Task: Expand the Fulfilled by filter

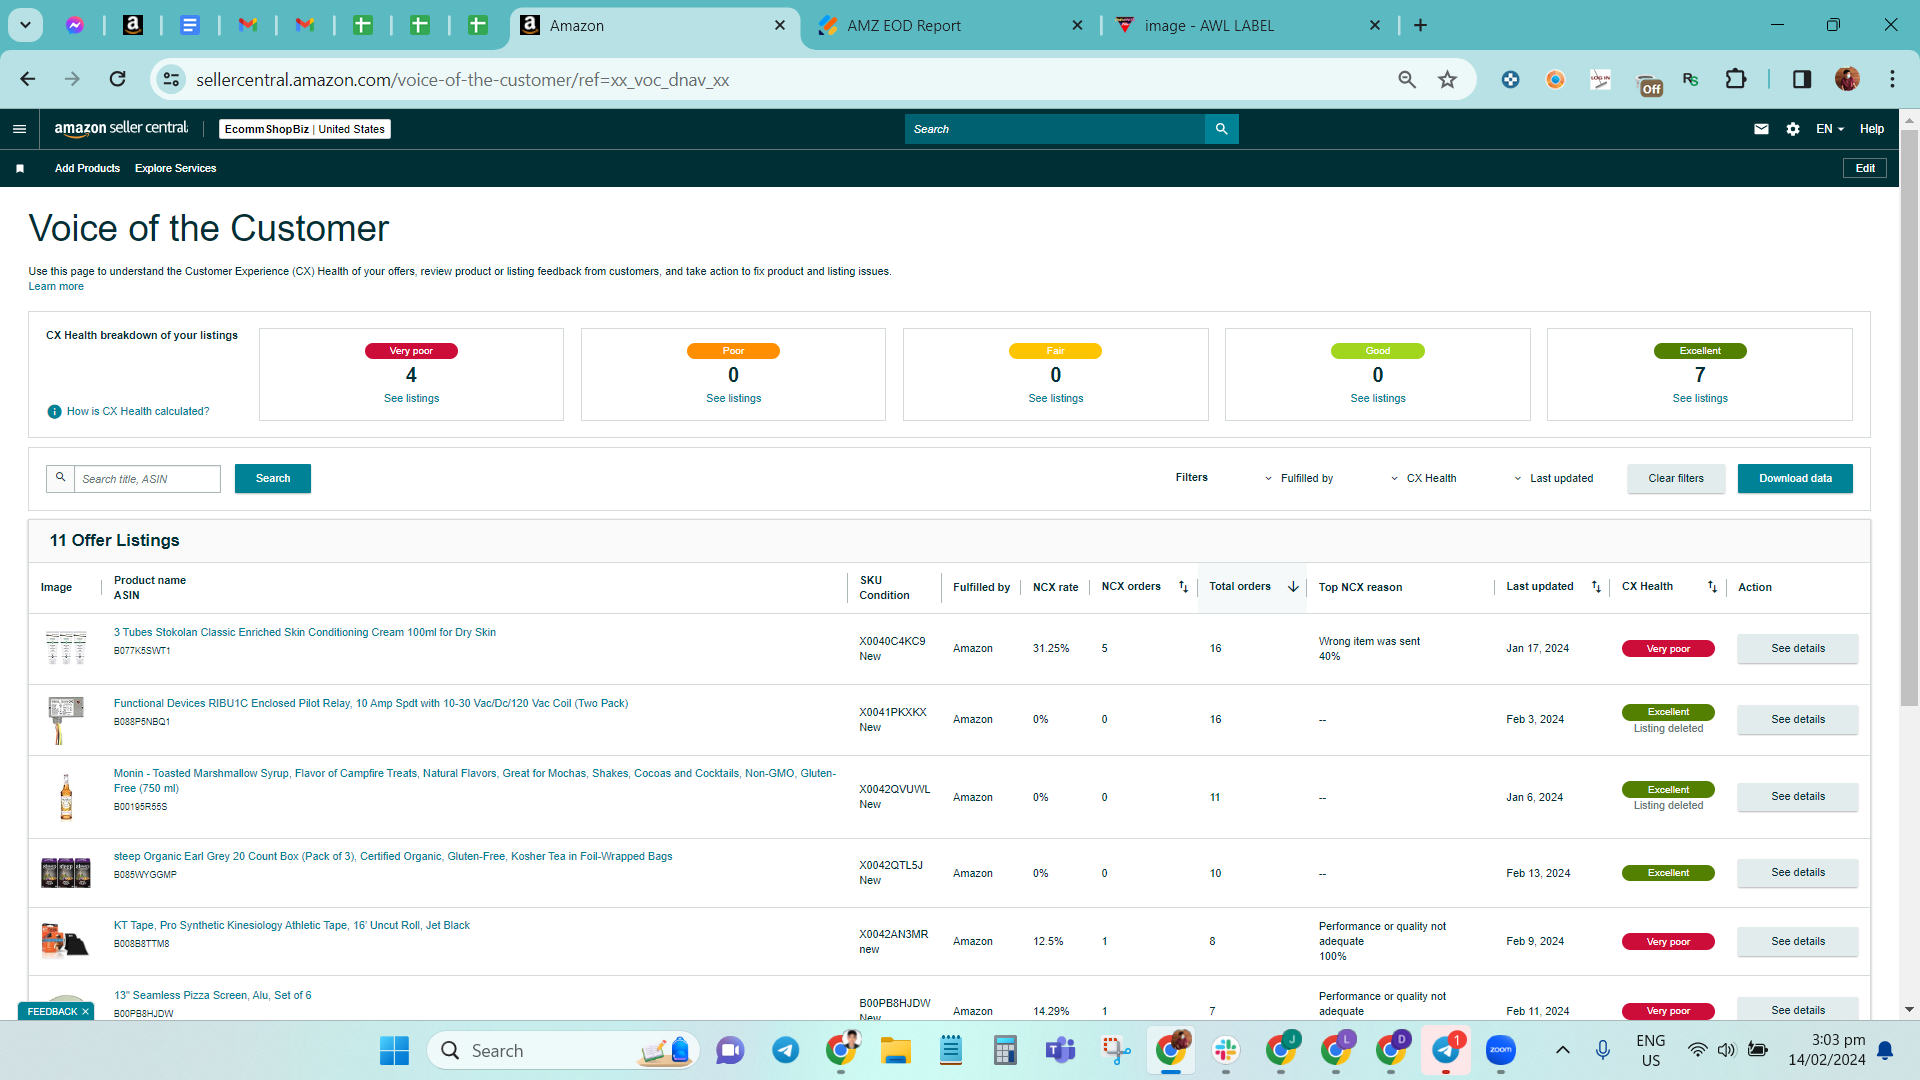Action: [x=1298, y=479]
